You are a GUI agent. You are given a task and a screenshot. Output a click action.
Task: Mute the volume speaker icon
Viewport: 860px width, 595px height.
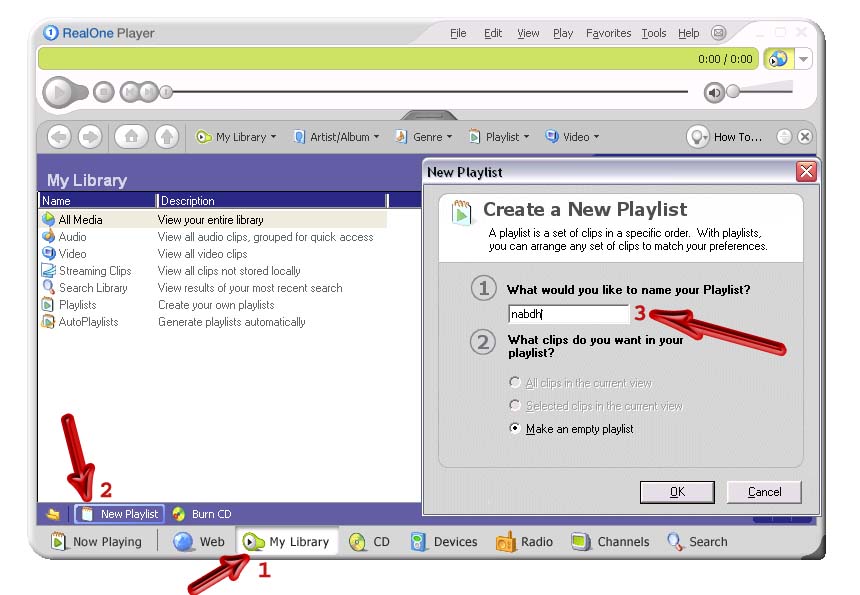(x=714, y=93)
